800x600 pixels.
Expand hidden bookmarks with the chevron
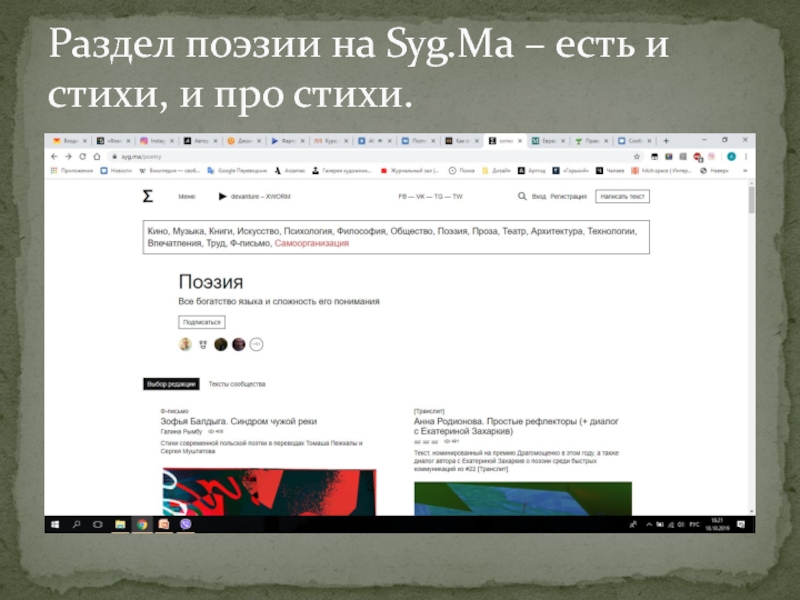(x=745, y=171)
